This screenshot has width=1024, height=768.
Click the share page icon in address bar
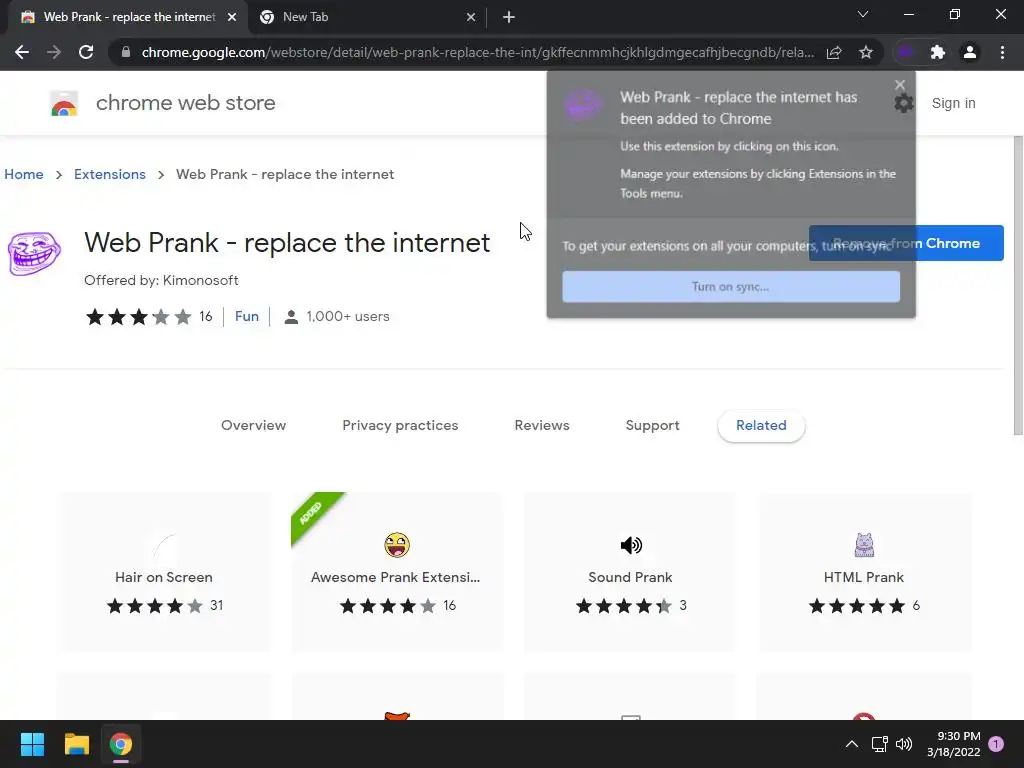834,52
